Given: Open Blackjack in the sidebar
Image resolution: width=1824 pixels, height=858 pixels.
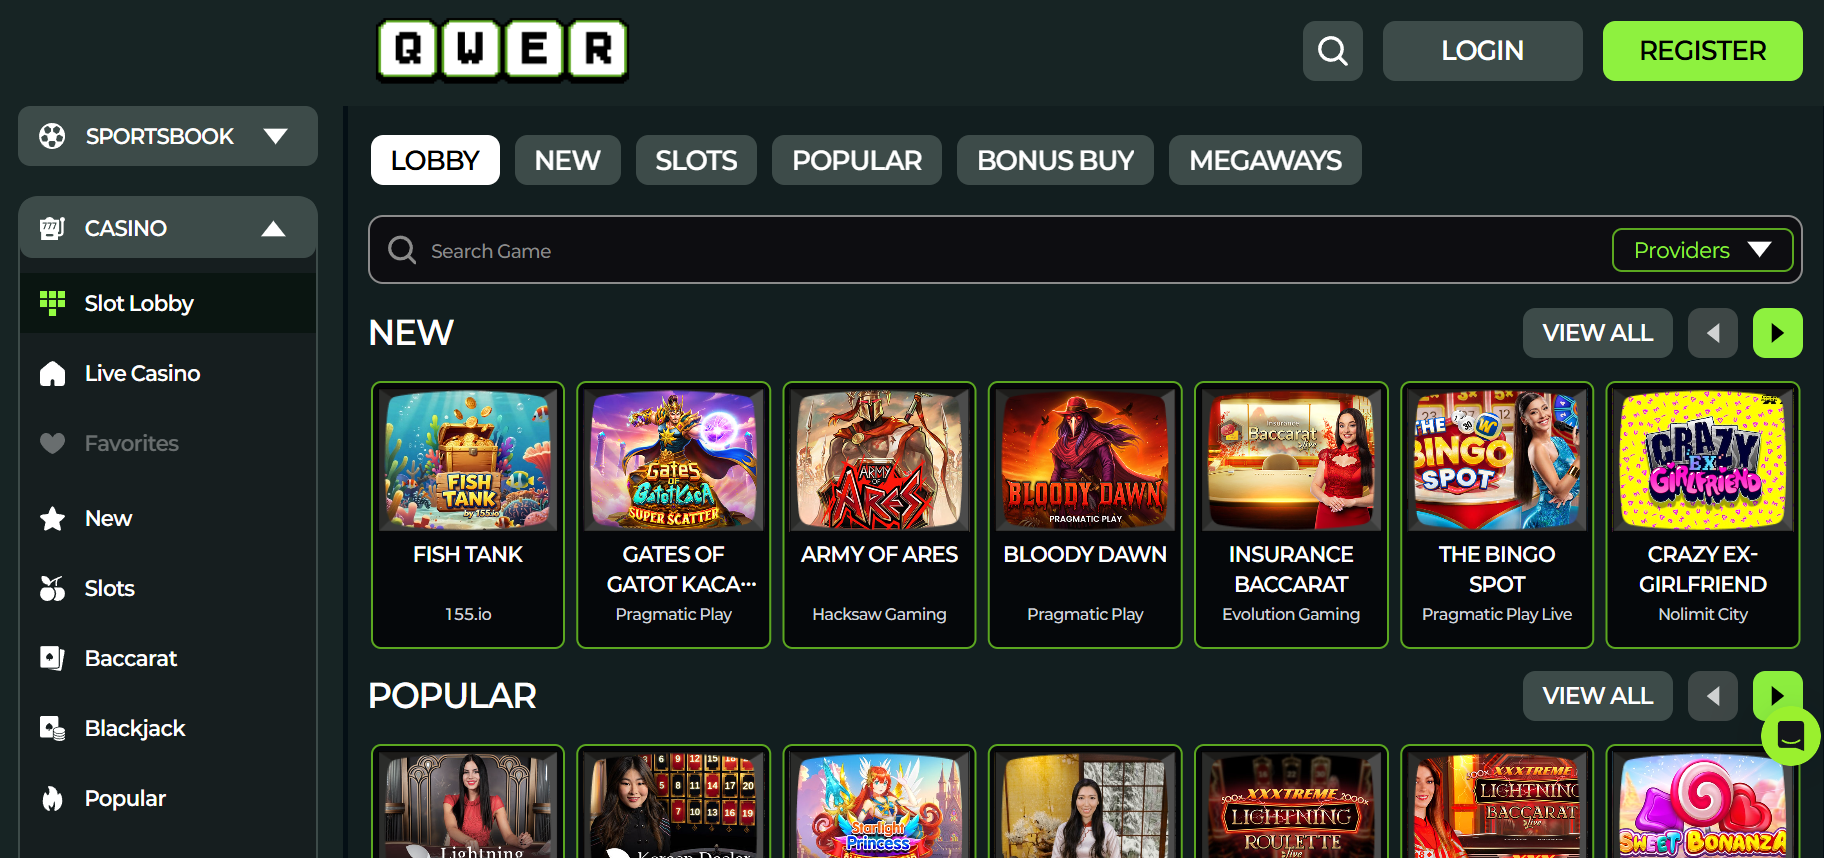Looking at the screenshot, I should pos(134,728).
